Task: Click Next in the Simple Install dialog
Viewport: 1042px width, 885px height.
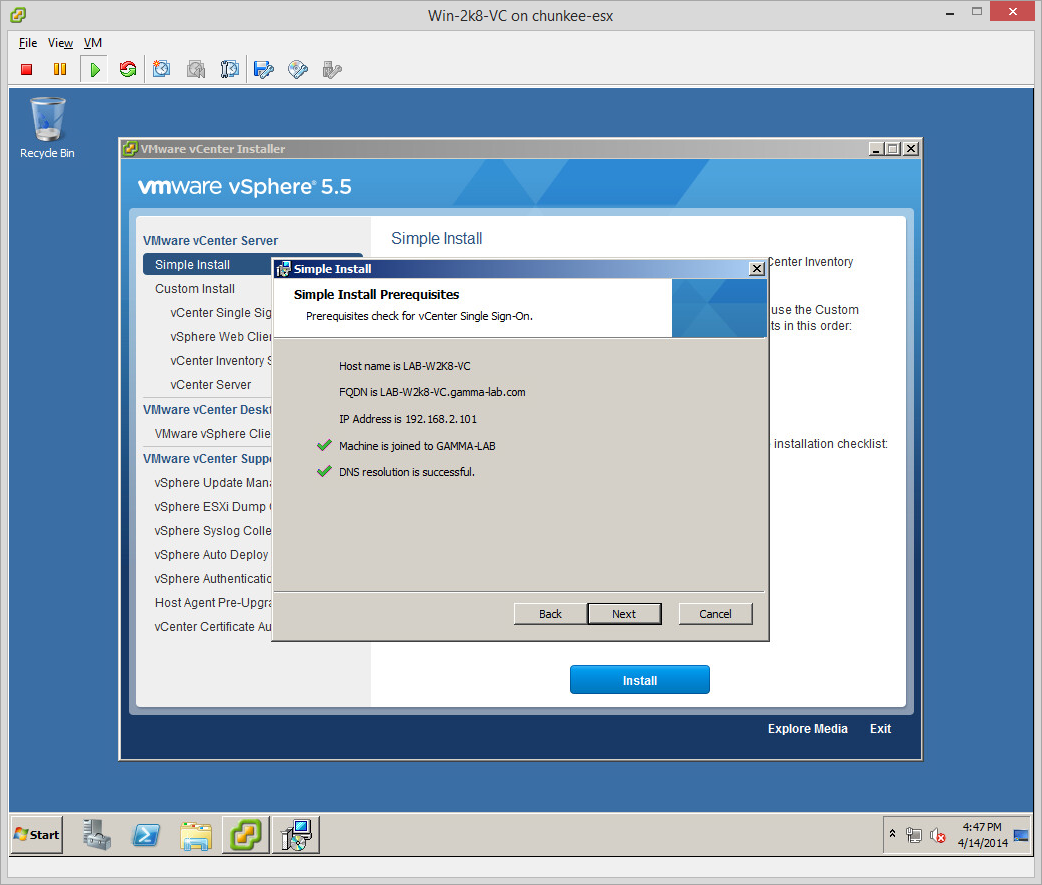Action: (x=624, y=614)
